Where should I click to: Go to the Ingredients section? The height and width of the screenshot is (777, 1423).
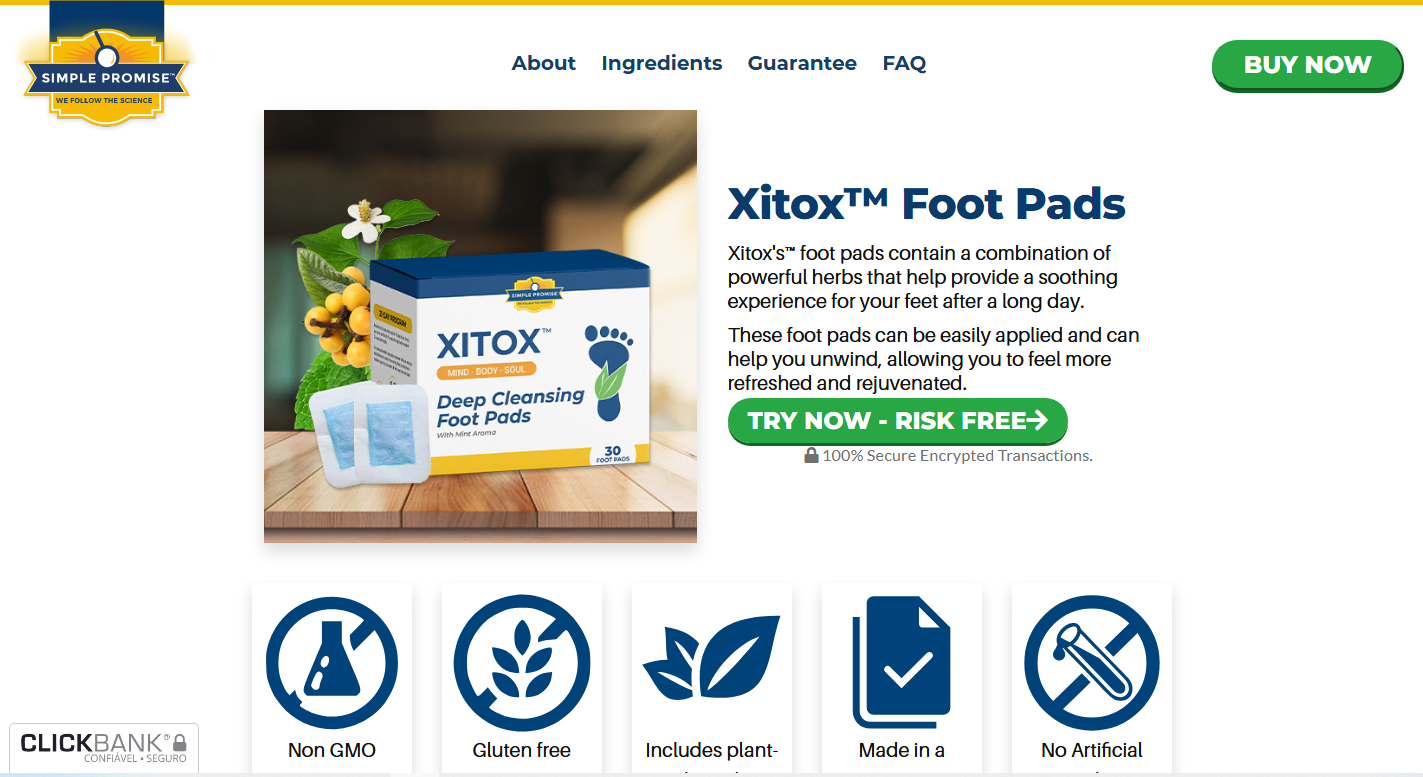662,63
